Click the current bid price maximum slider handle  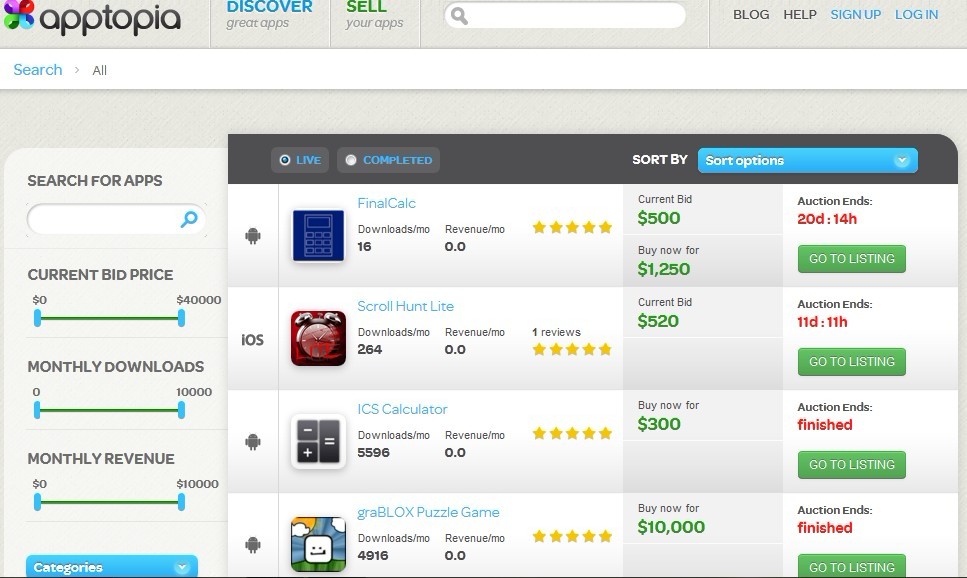tap(181, 318)
